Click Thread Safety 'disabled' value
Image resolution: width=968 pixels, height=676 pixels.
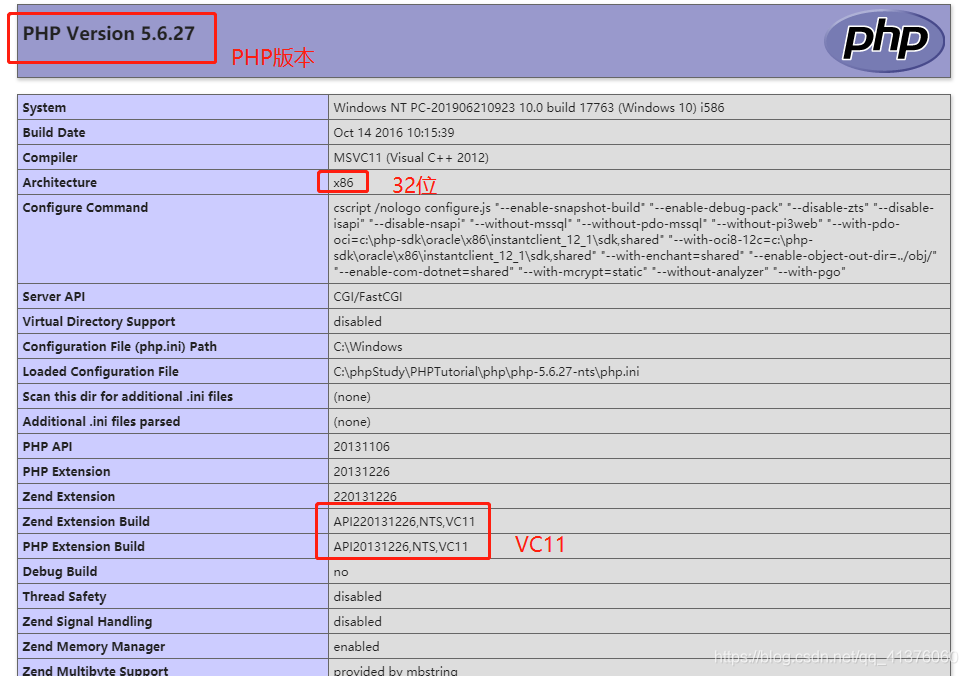(x=357, y=596)
